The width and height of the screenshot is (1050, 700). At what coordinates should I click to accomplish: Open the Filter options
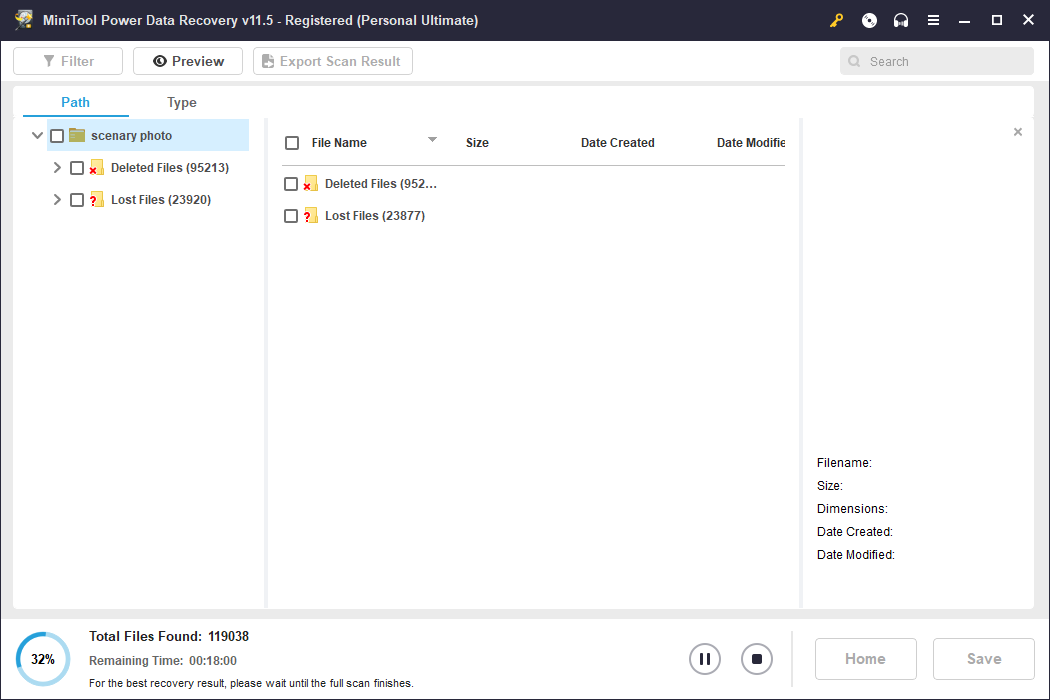(68, 61)
